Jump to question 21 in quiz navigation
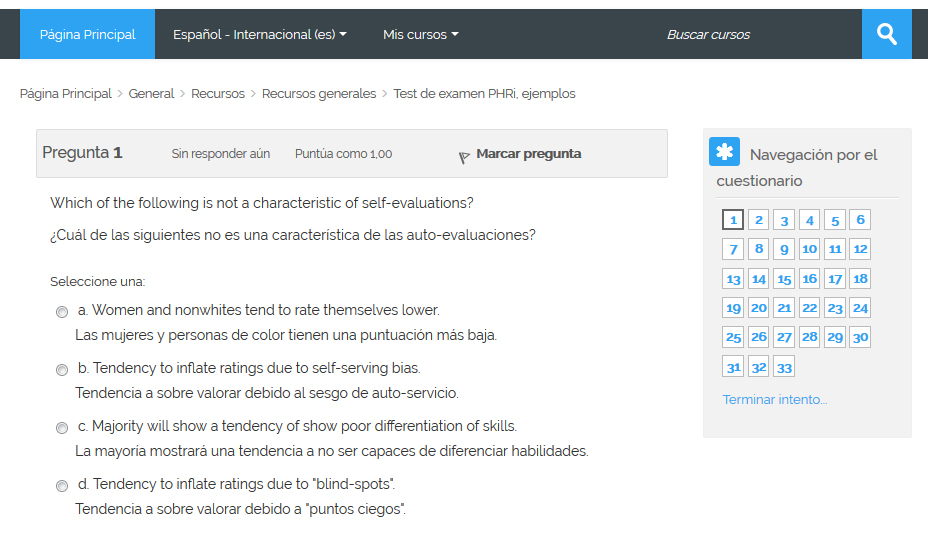This screenshot has width=928, height=546. tap(784, 308)
